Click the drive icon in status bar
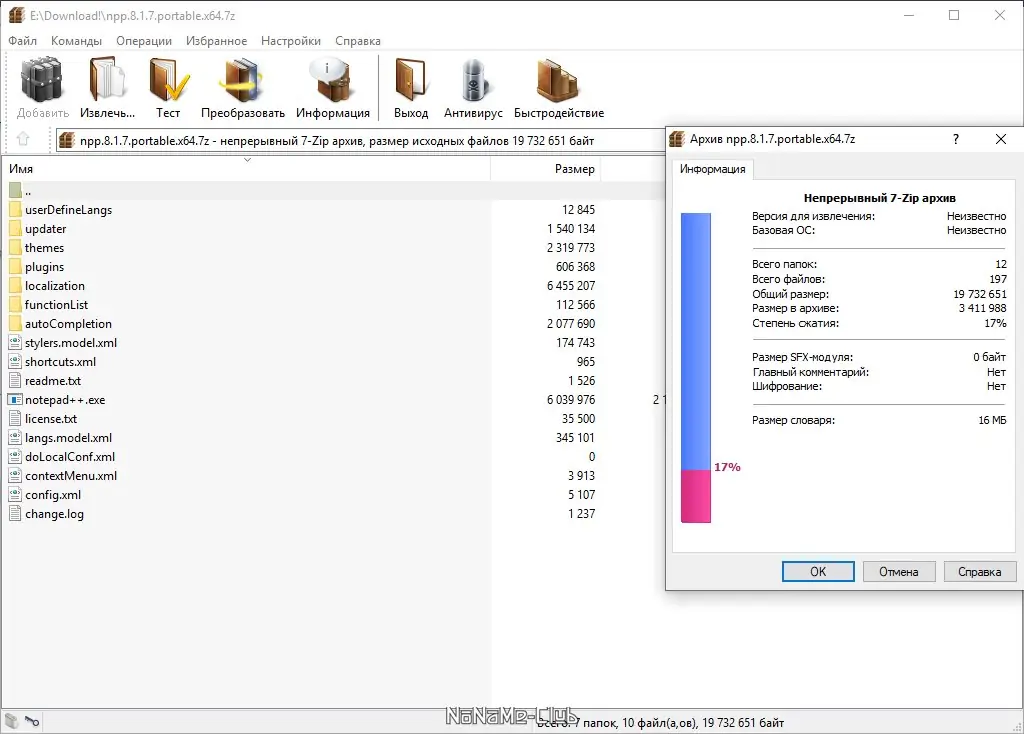 click(x=12, y=721)
